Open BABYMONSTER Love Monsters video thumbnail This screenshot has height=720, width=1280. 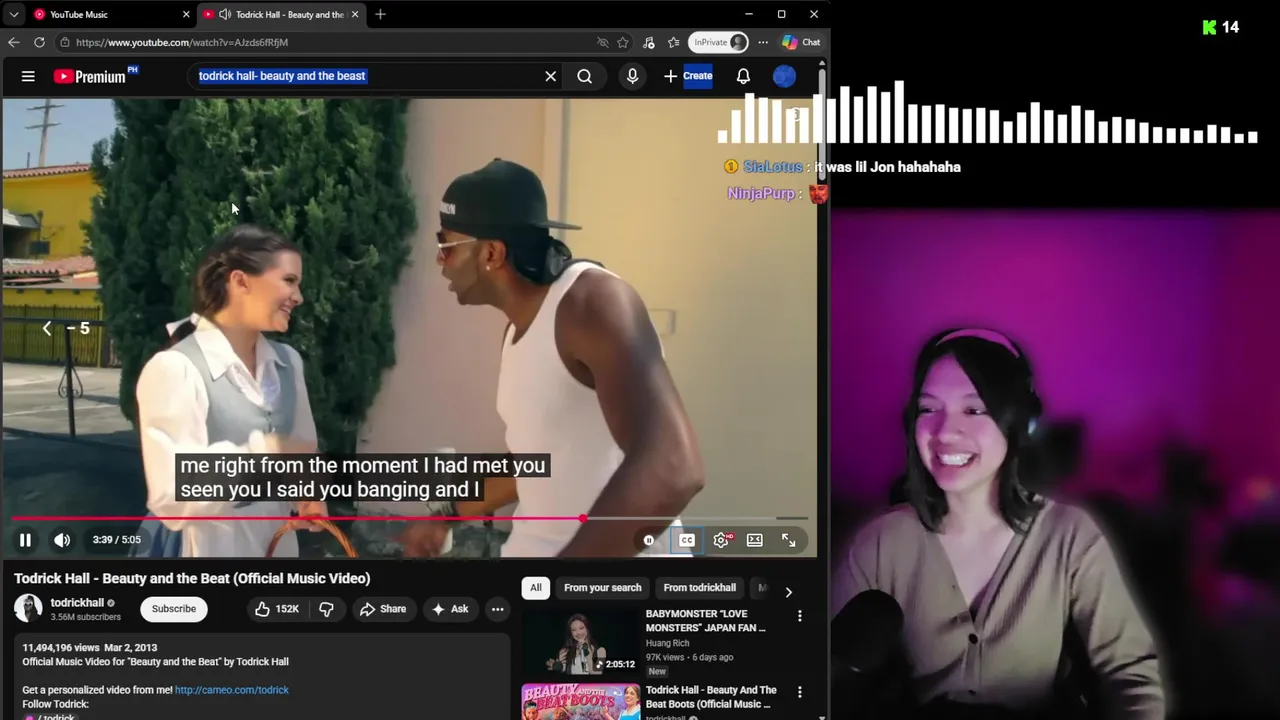(x=580, y=642)
